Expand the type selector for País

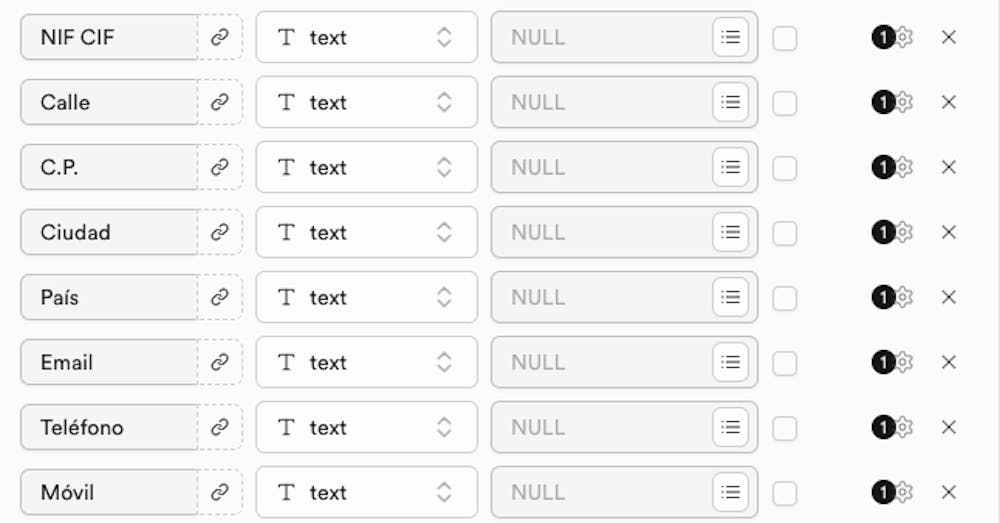[x=367, y=297]
